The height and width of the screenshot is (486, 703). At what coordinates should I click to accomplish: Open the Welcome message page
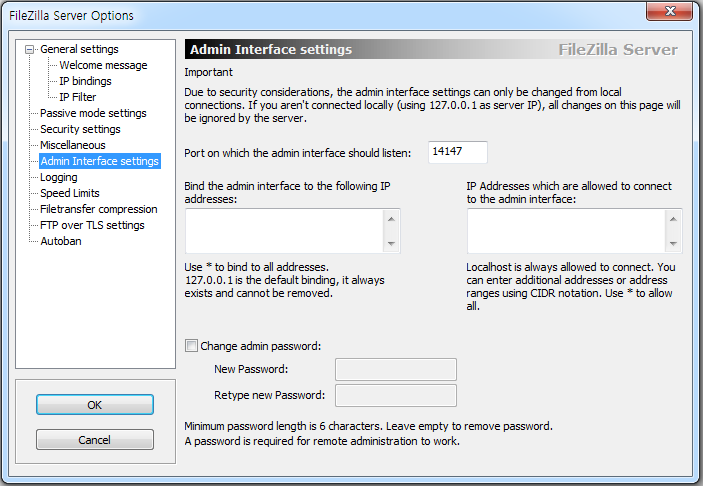tap(103, 65)
